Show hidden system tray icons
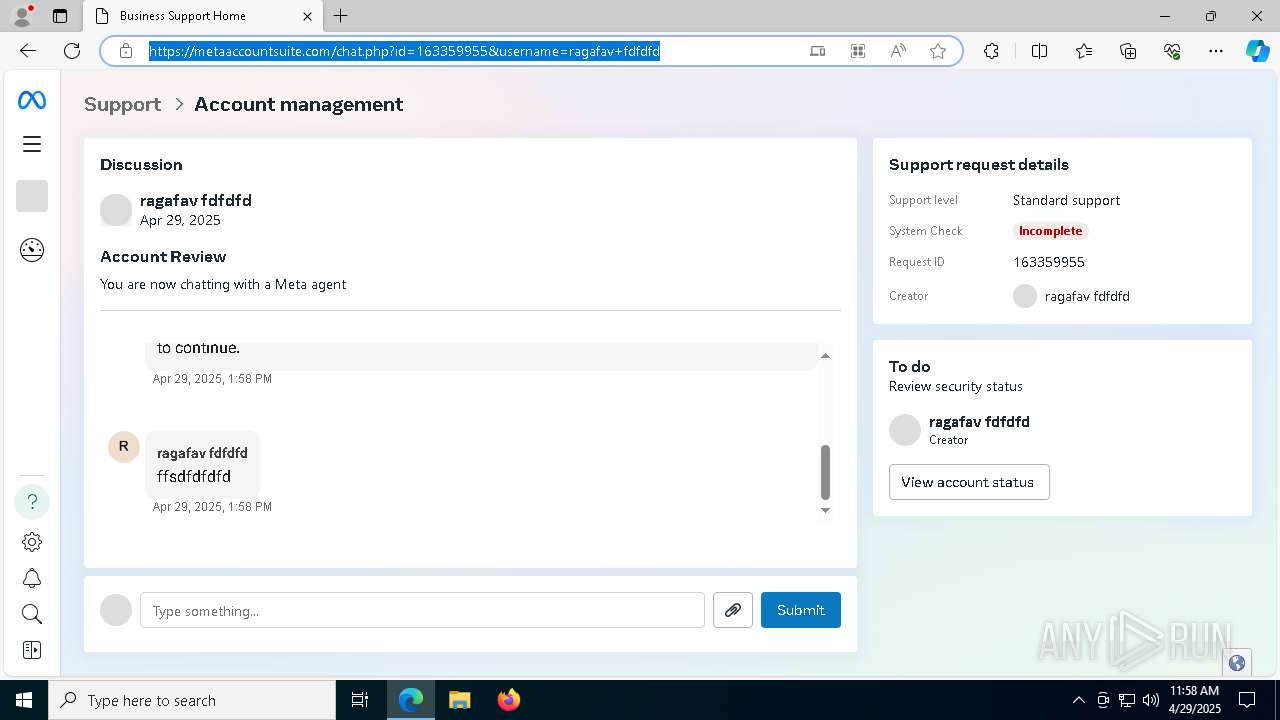Image resolution: width=1280 pixels, height=720 pixels. pos(1078,700)
